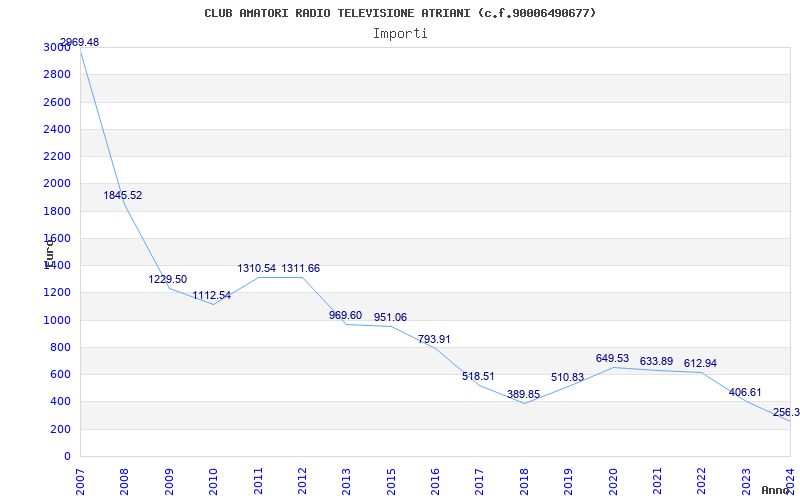Click the y-axis value 2000
Viewport: 800px width, 500px height.
(57, 184)
